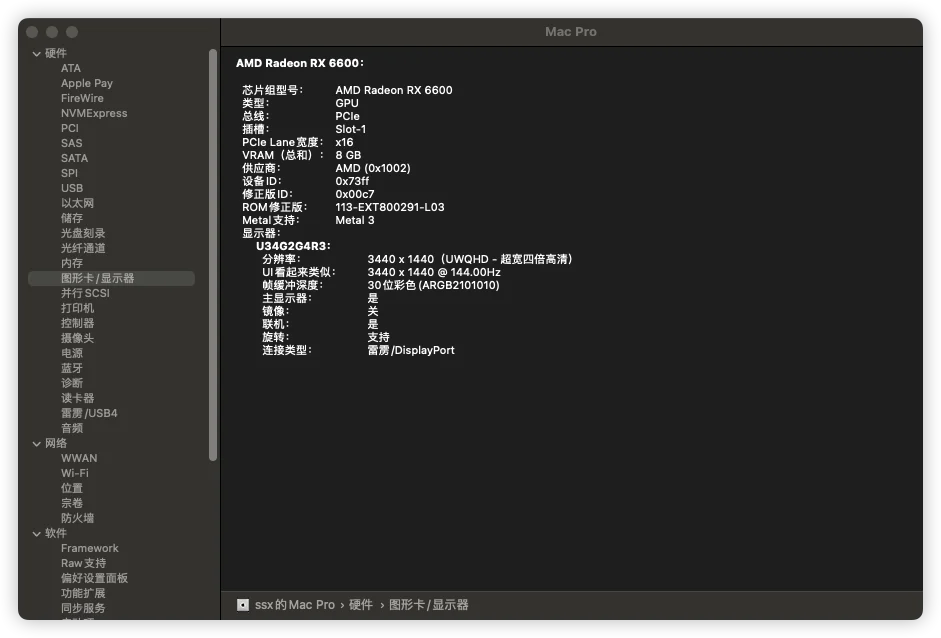
Task: Open the USB hardware entry
Action: [72, 188]
